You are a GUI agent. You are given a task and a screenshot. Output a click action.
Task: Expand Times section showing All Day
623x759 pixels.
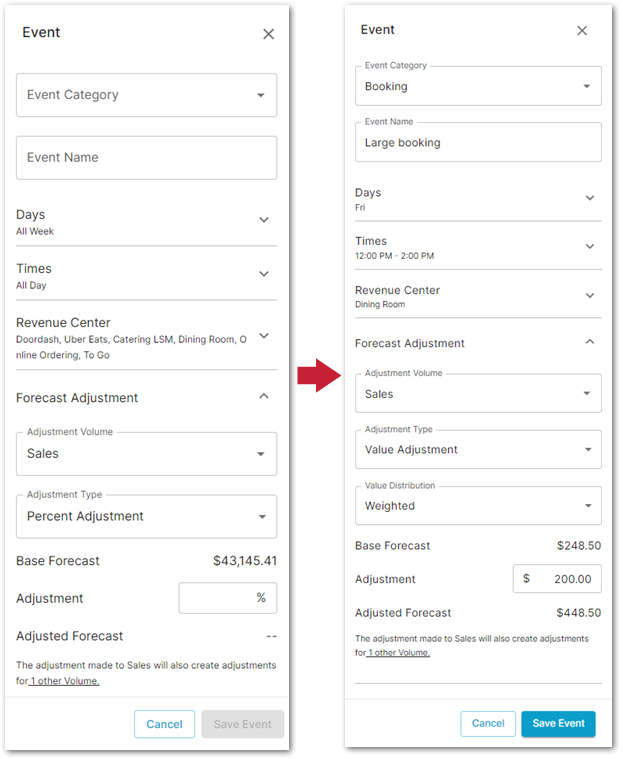click(x=264, y=274)
